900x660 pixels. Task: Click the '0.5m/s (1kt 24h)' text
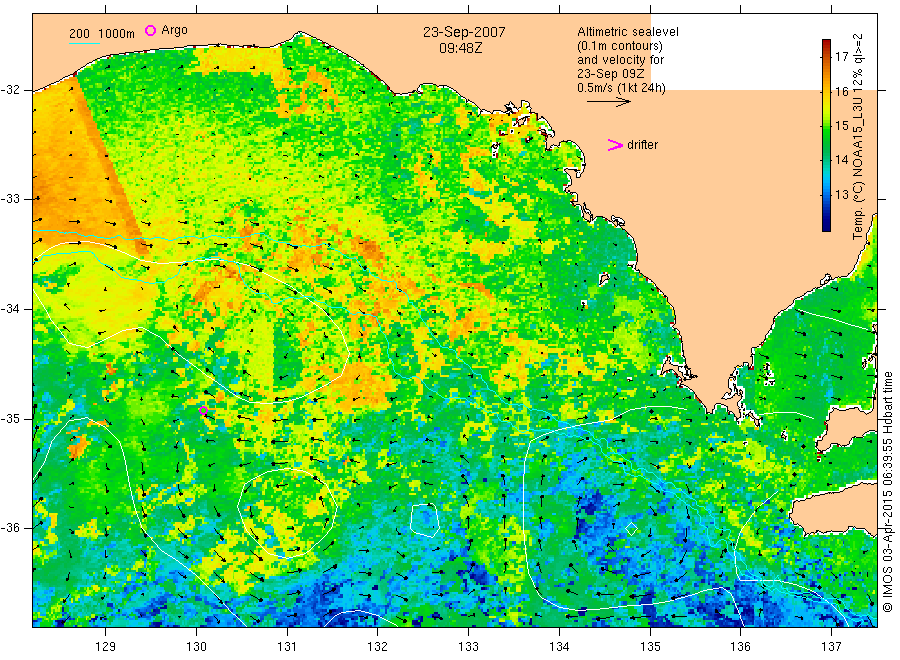(621, 88)
